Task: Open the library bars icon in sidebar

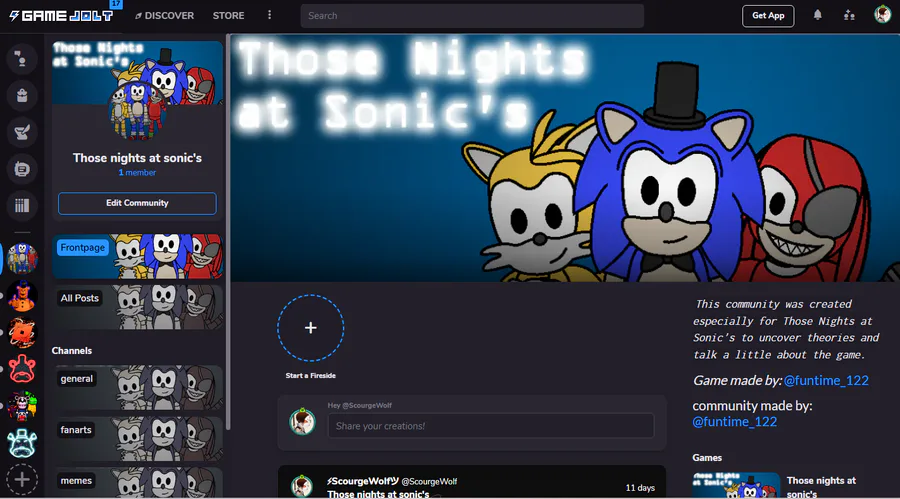Action: click(22, 206)
